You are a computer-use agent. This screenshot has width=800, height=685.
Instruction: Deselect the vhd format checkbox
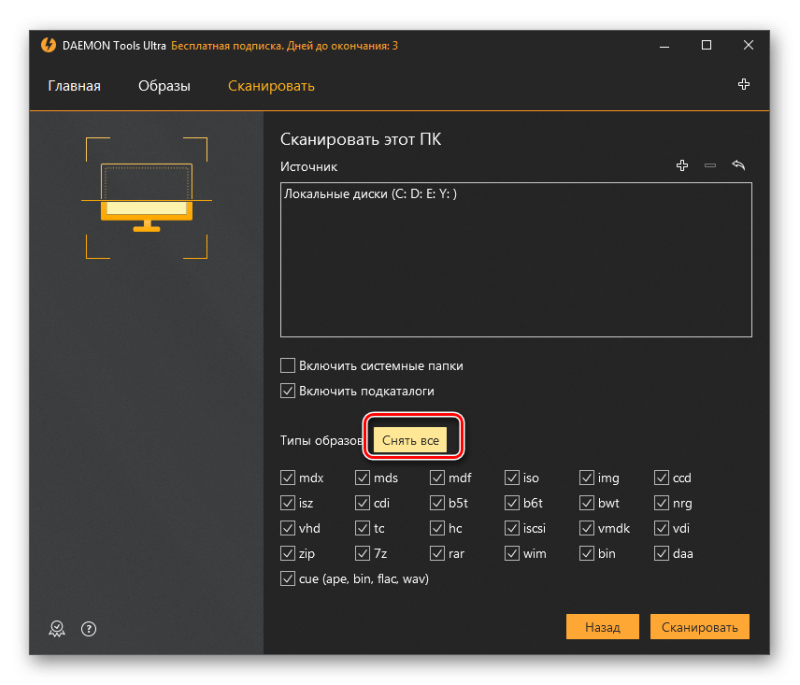pos(288,528)
